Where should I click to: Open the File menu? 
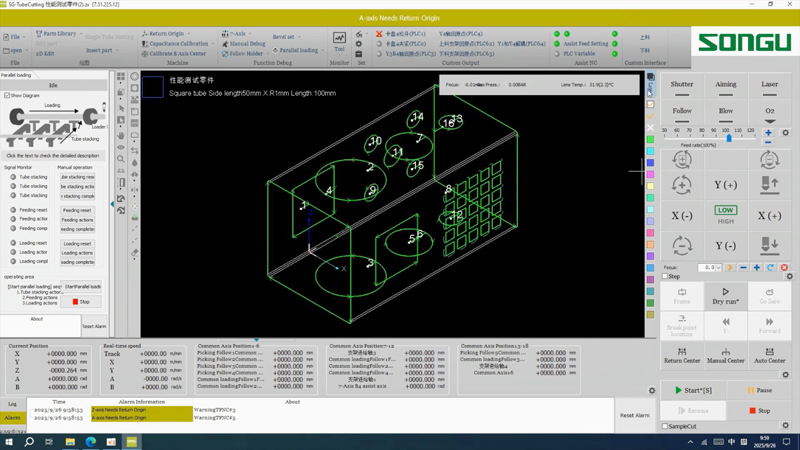coord(14,37)
